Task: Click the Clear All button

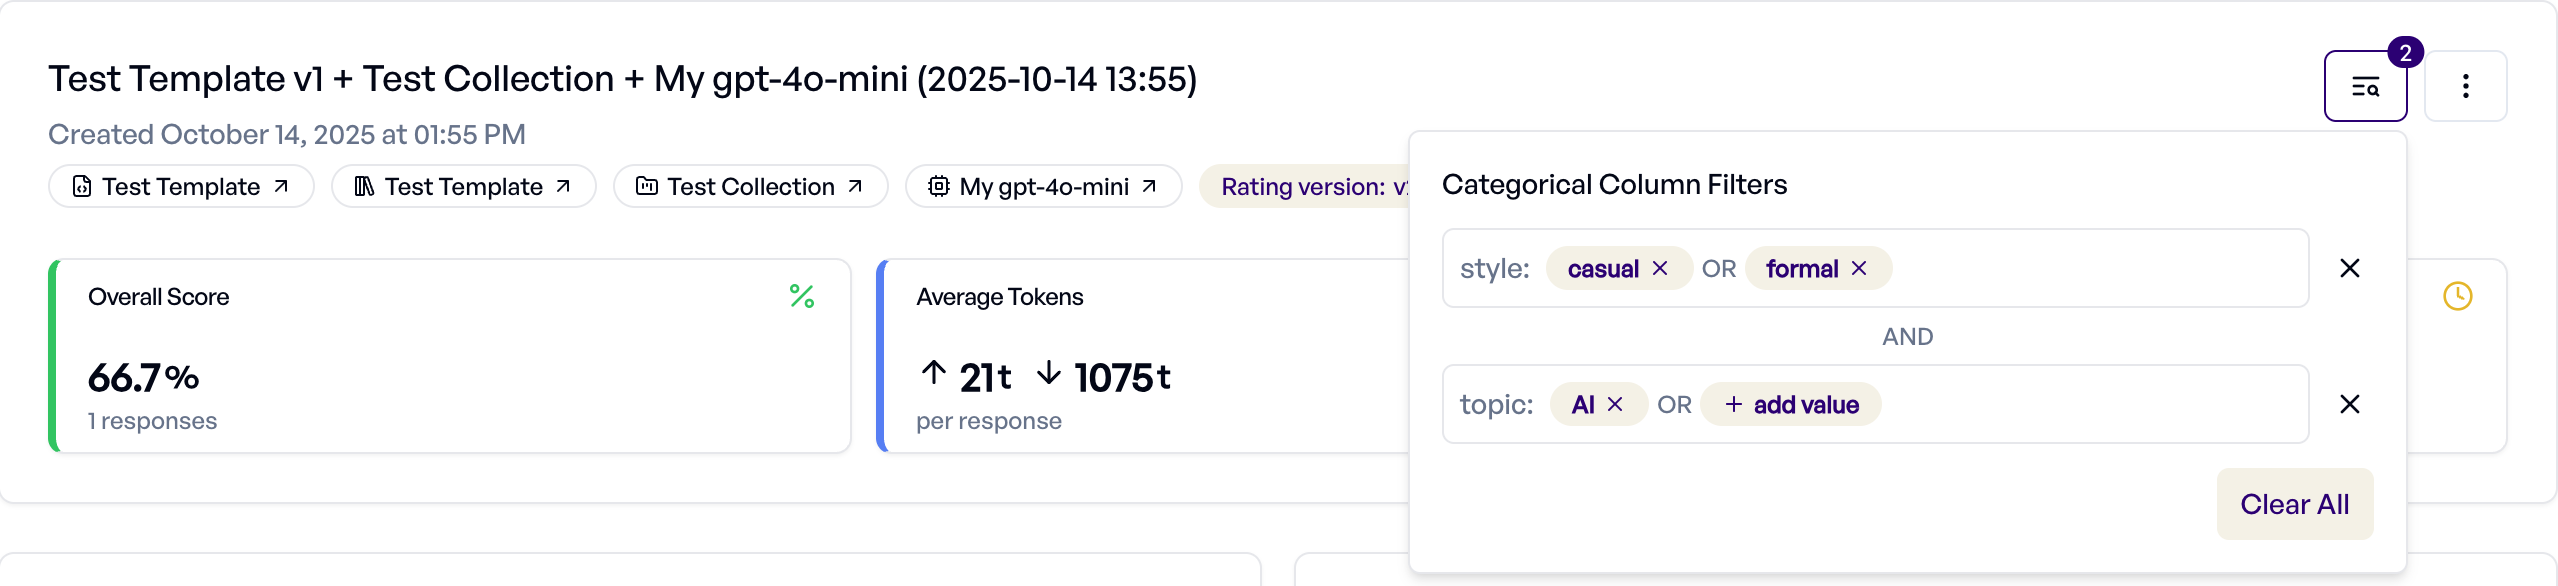Action: coord(2294,504)
